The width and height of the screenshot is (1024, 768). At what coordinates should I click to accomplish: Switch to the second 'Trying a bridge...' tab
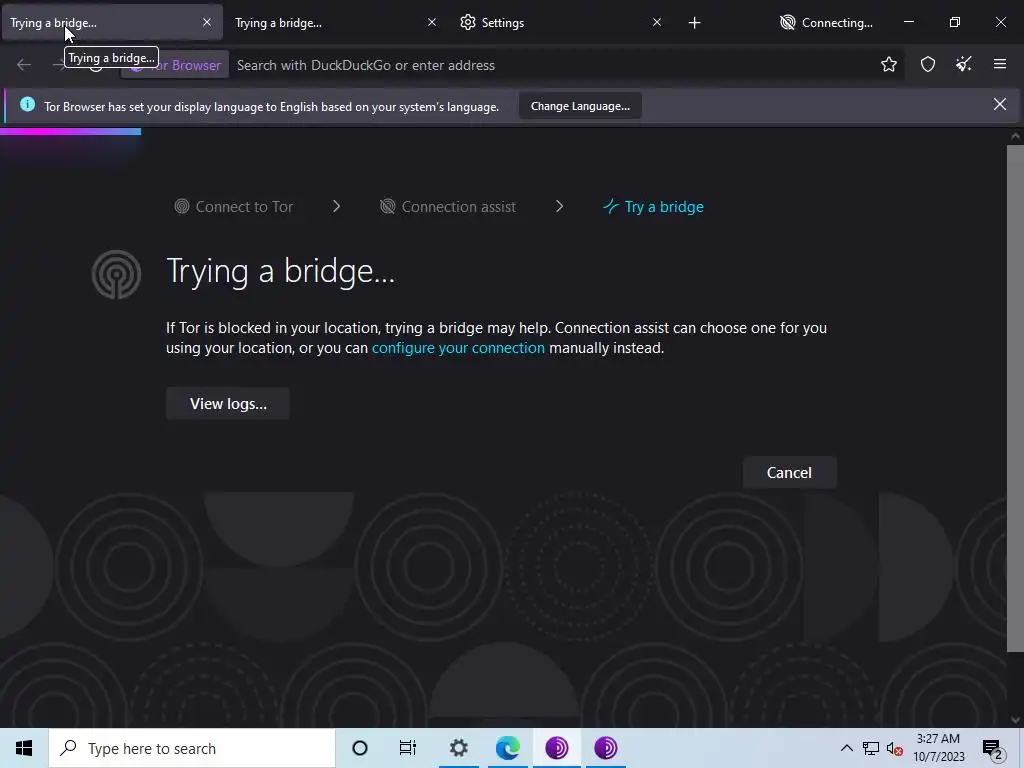[333, 23]
